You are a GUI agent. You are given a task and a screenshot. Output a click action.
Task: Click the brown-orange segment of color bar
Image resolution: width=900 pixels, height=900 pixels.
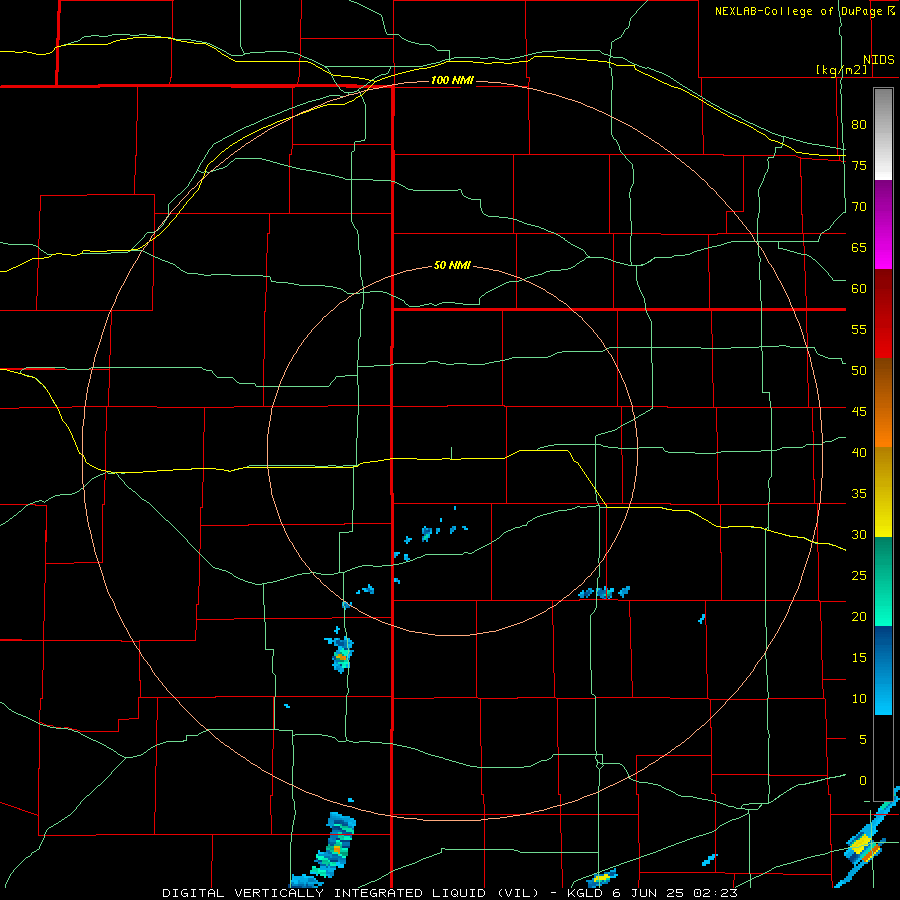(883, 403)
